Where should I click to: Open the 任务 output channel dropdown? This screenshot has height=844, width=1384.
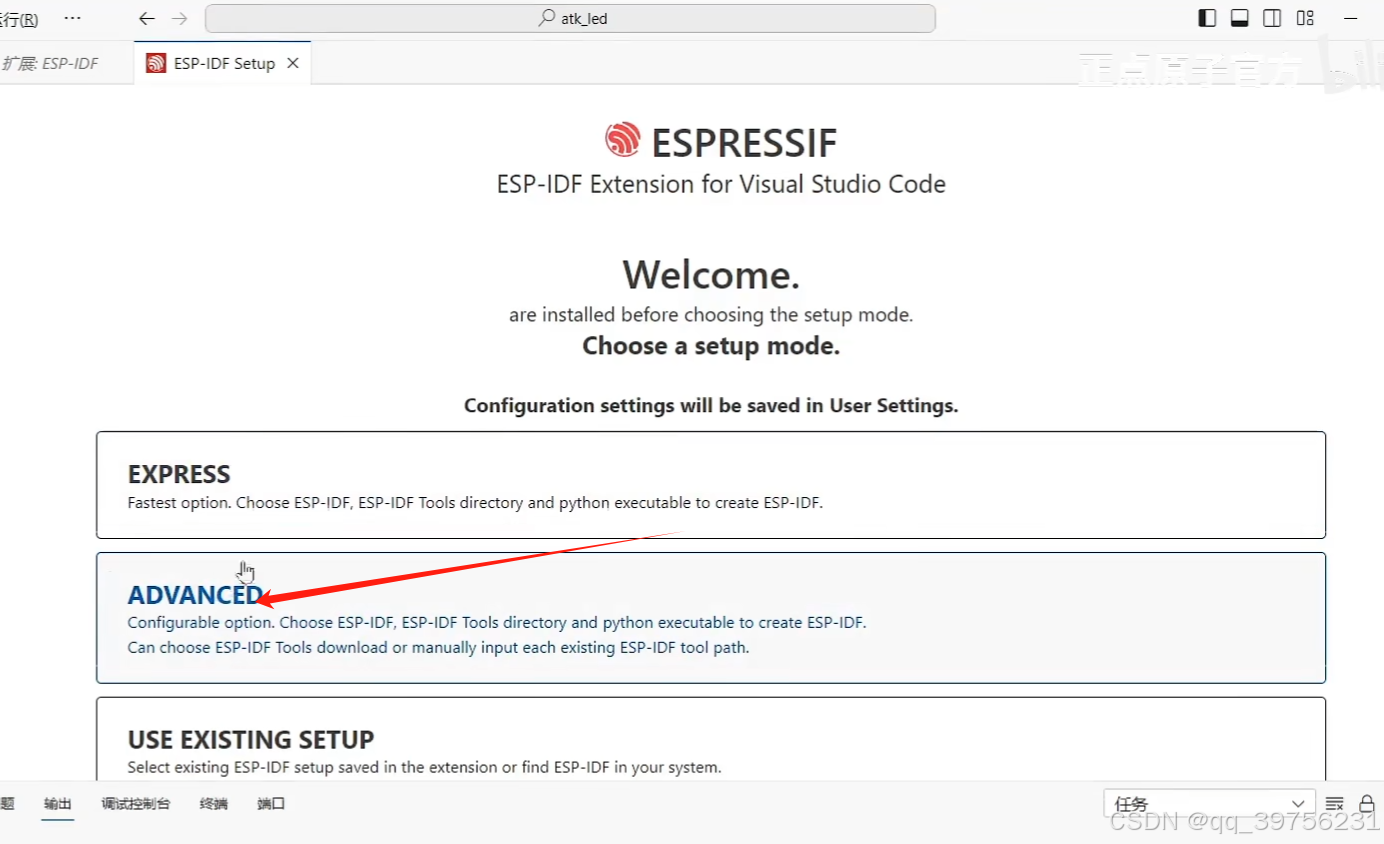1208,803
